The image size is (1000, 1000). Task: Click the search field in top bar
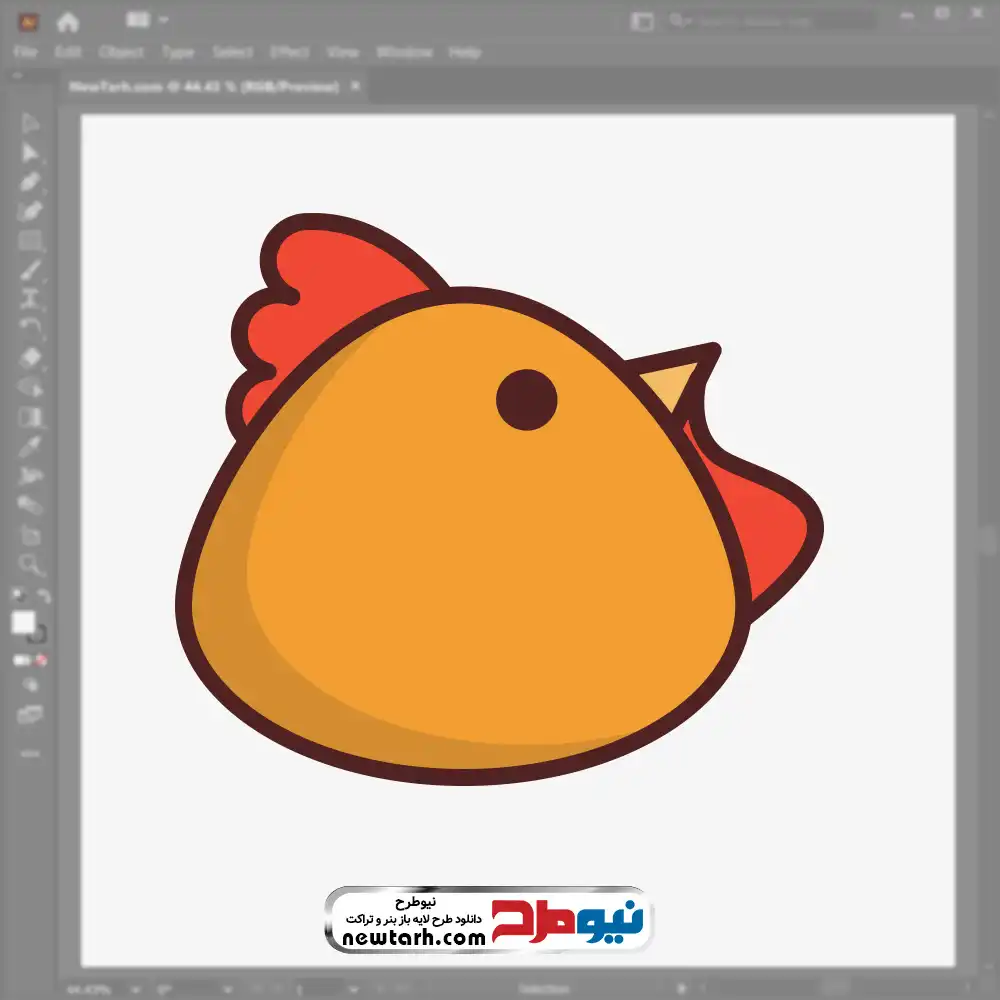point(770,21)
